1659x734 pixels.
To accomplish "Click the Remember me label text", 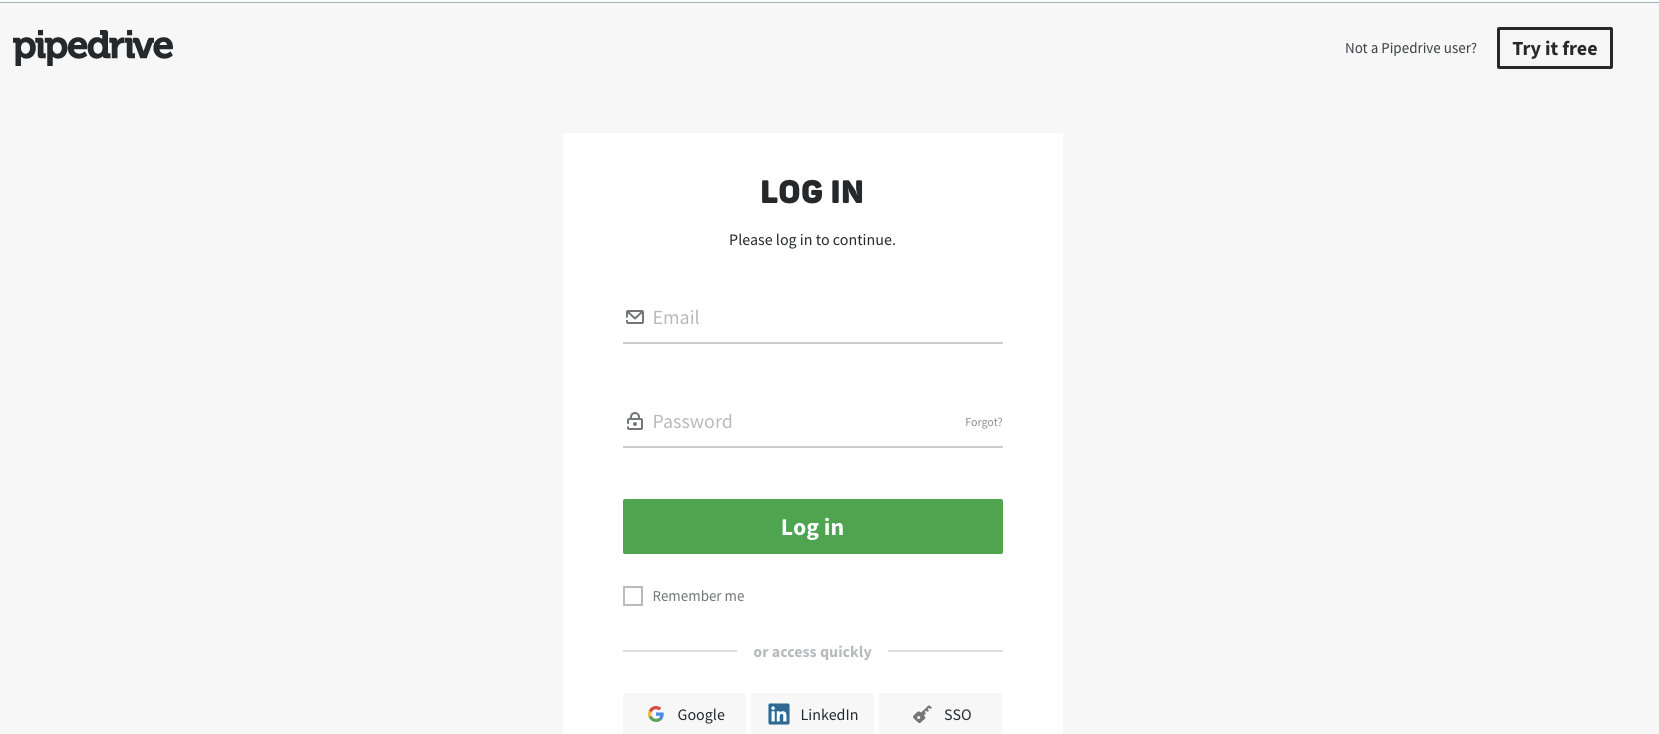I will coord(698,596).
